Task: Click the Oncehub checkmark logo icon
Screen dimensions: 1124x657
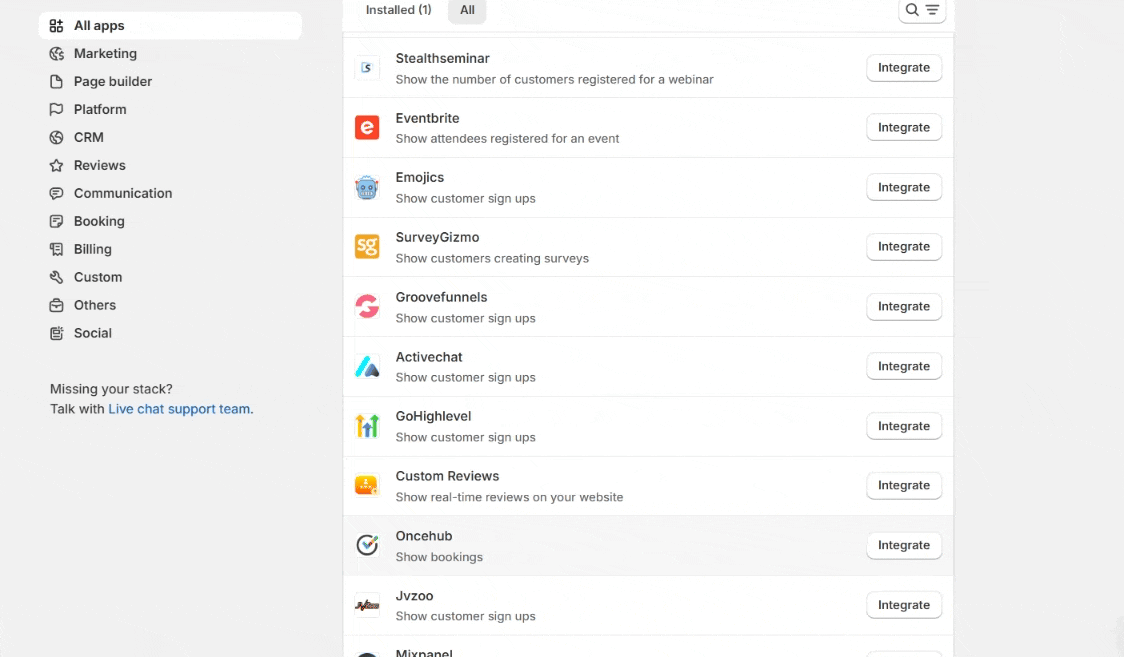Action: [x=367, y=545]
